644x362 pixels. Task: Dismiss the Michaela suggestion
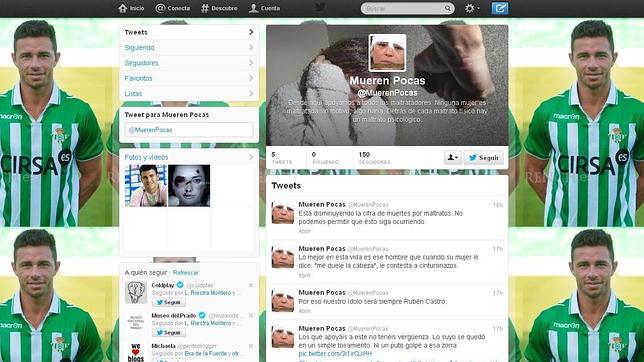pyautogui.click(x=251, y=346)
